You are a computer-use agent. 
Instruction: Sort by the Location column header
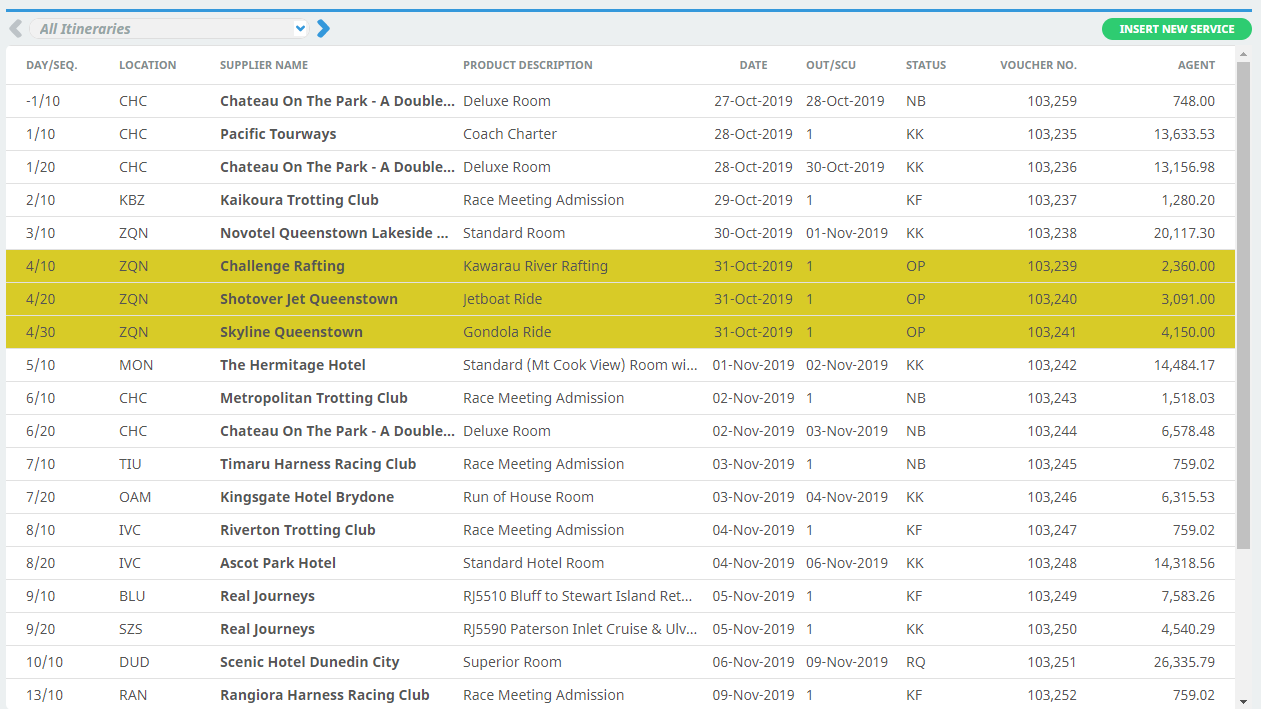(x=147, y=65)
